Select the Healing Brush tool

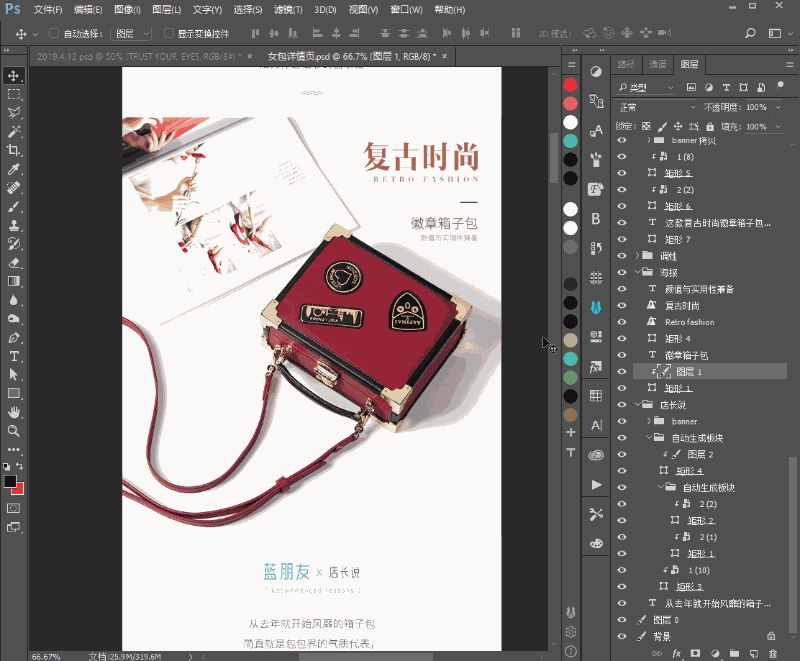click(x=13, y=188)
